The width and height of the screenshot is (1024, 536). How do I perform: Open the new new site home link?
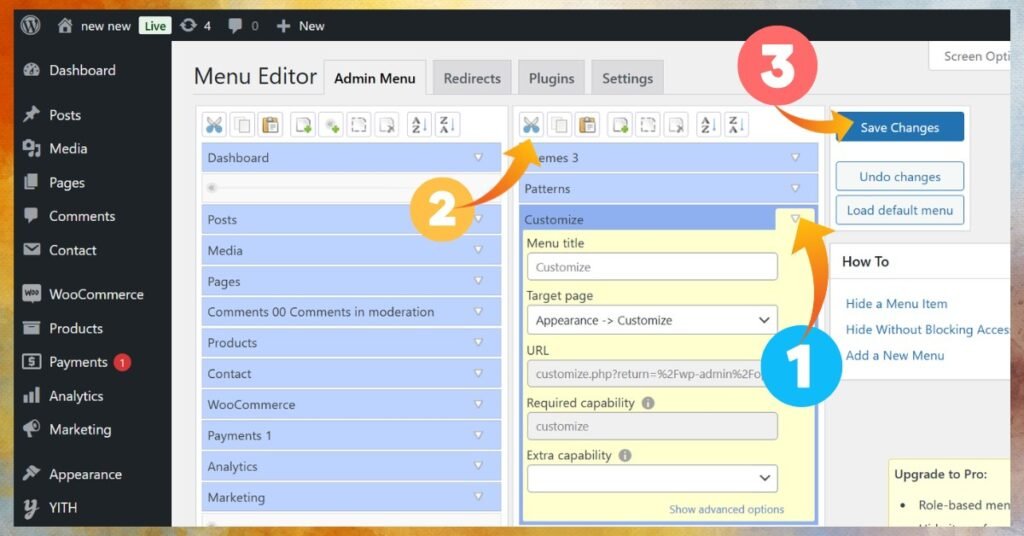coord(94,25)
